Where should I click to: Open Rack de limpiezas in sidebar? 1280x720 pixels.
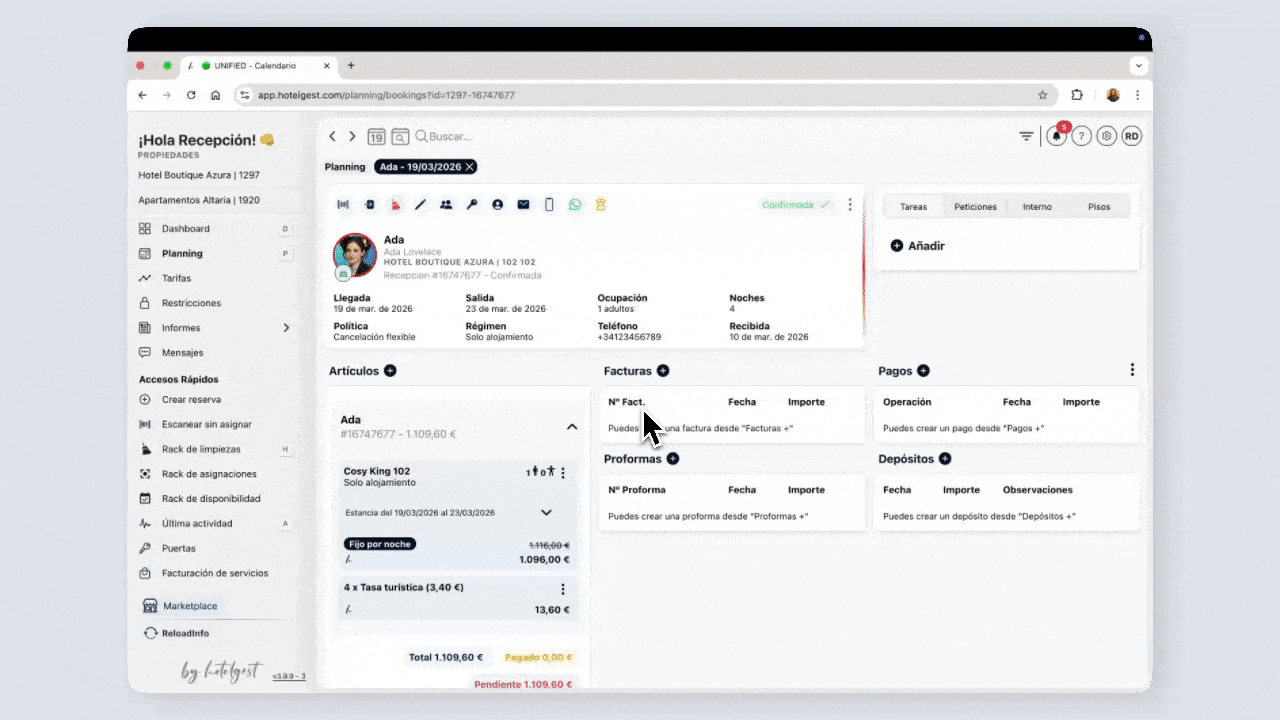201,449
